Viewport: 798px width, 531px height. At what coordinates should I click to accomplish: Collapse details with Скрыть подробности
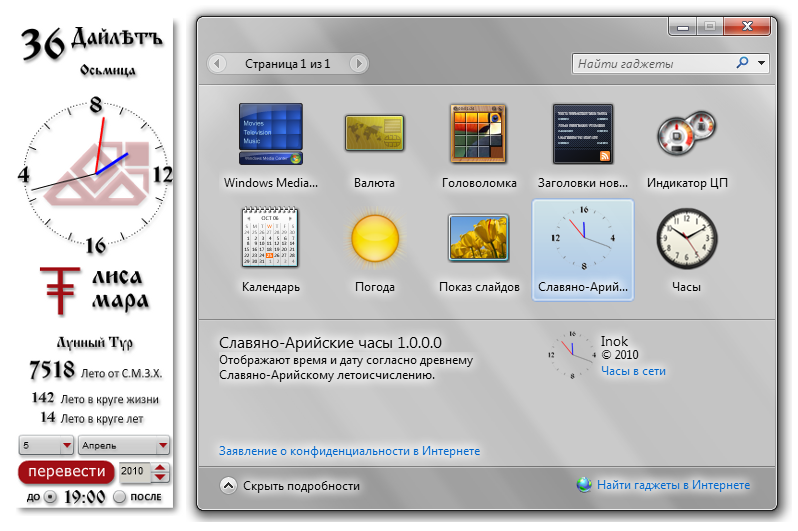[290, 486]
